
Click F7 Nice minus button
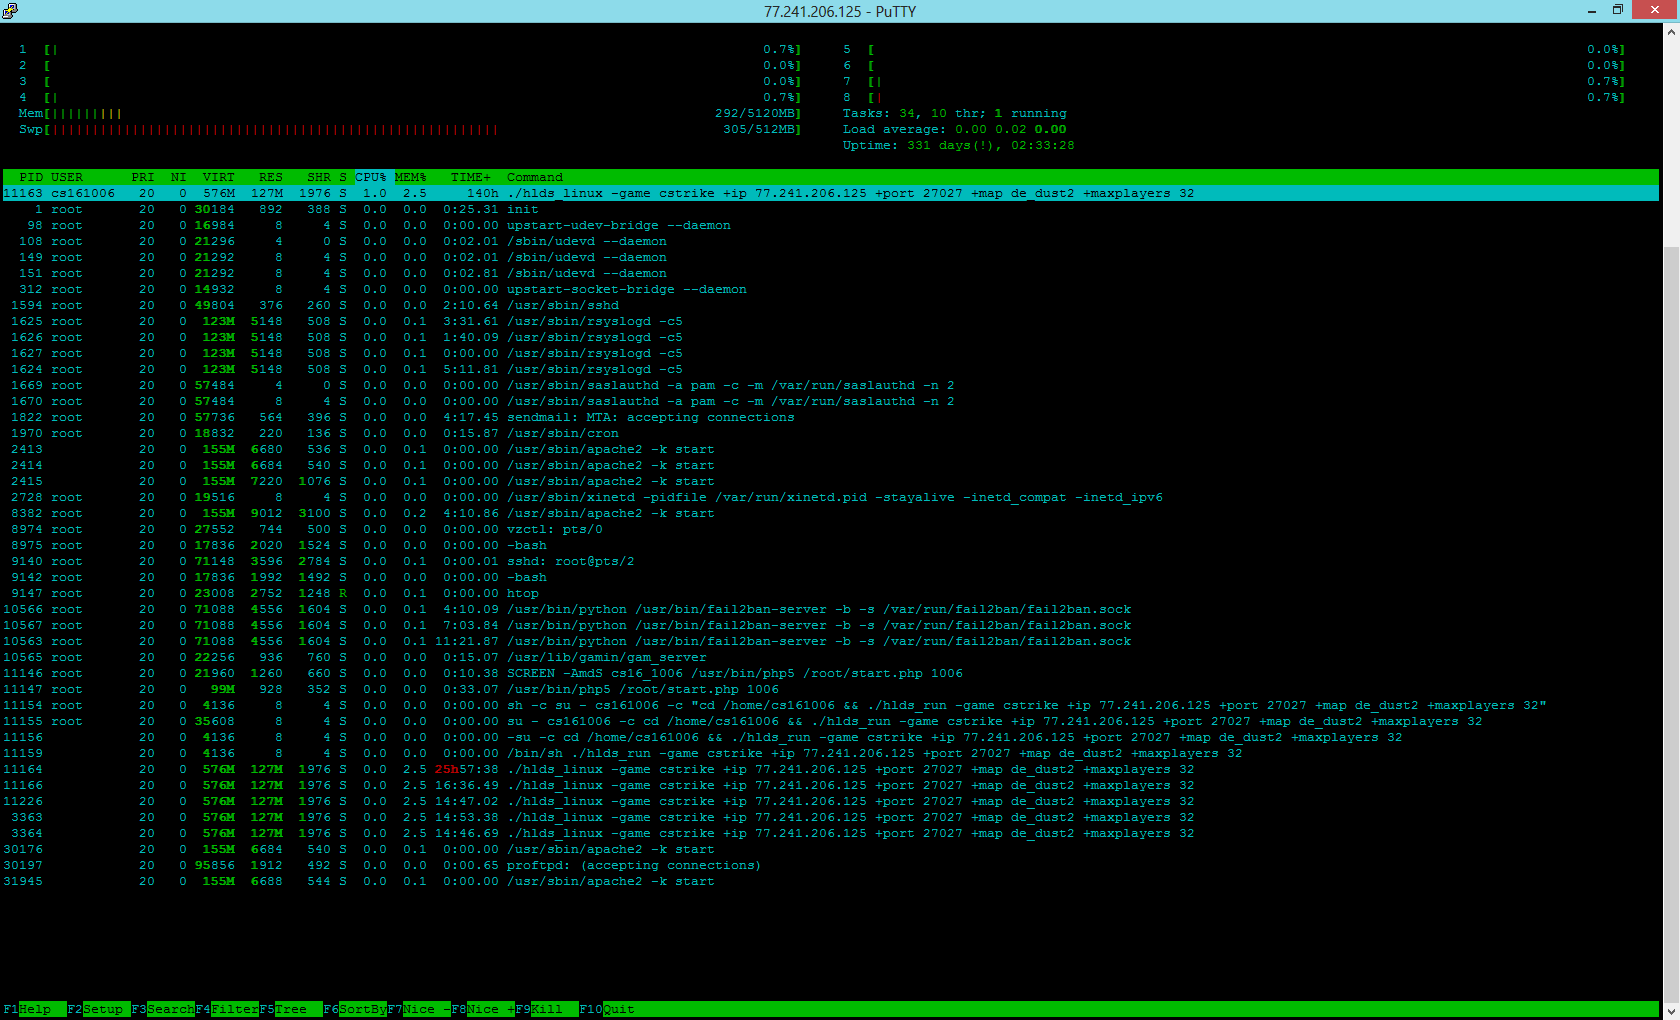point(418,1009)
